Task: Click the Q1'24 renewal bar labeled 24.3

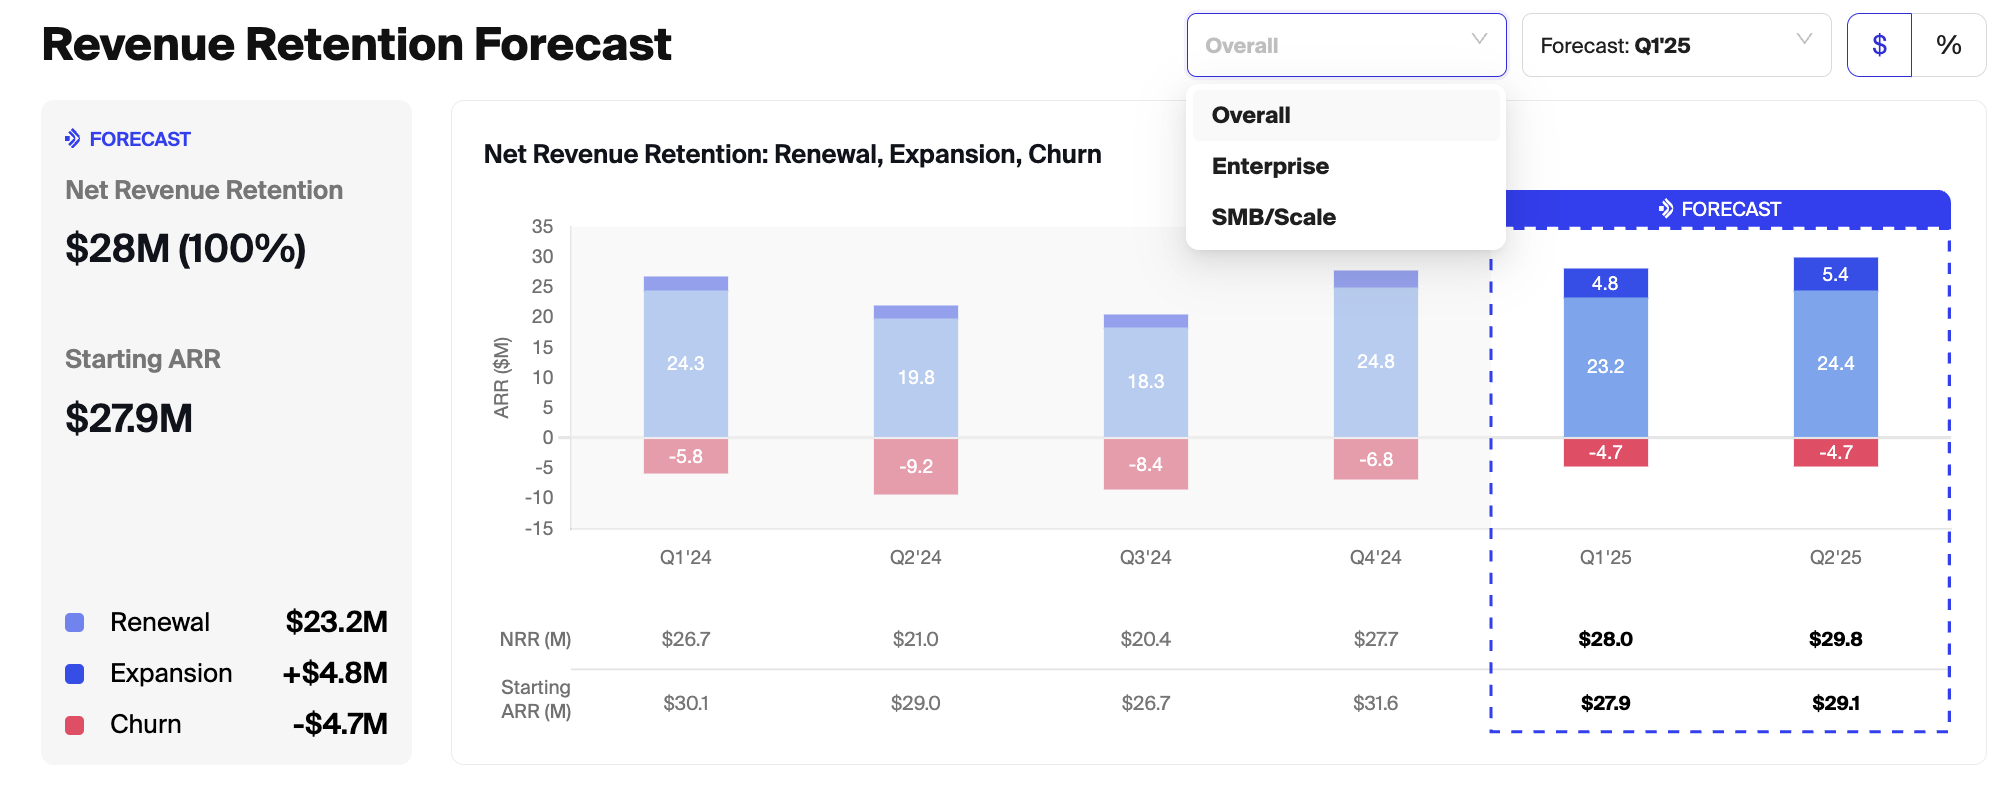Action: [x=685, y=363]
